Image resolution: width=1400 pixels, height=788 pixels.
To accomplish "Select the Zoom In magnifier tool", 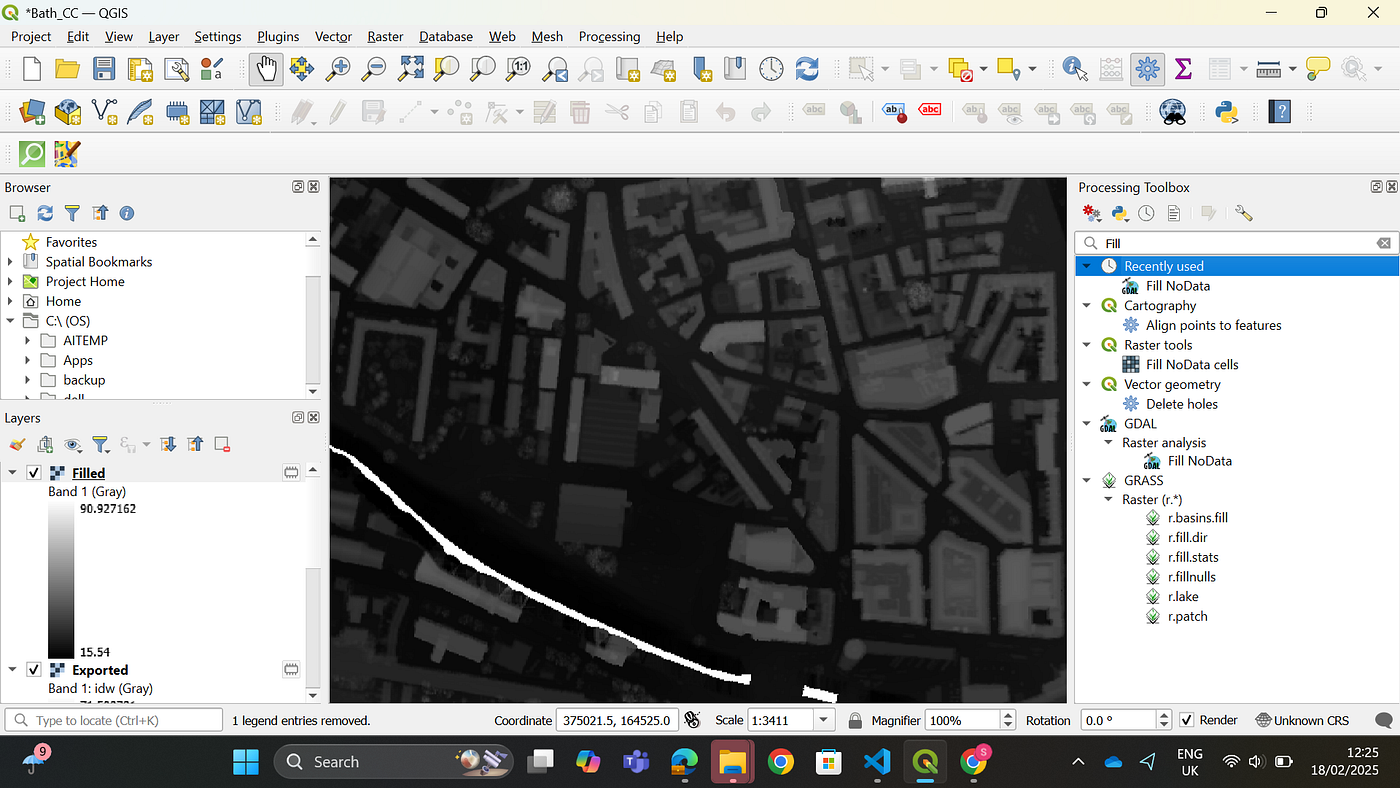I will 338,69.
